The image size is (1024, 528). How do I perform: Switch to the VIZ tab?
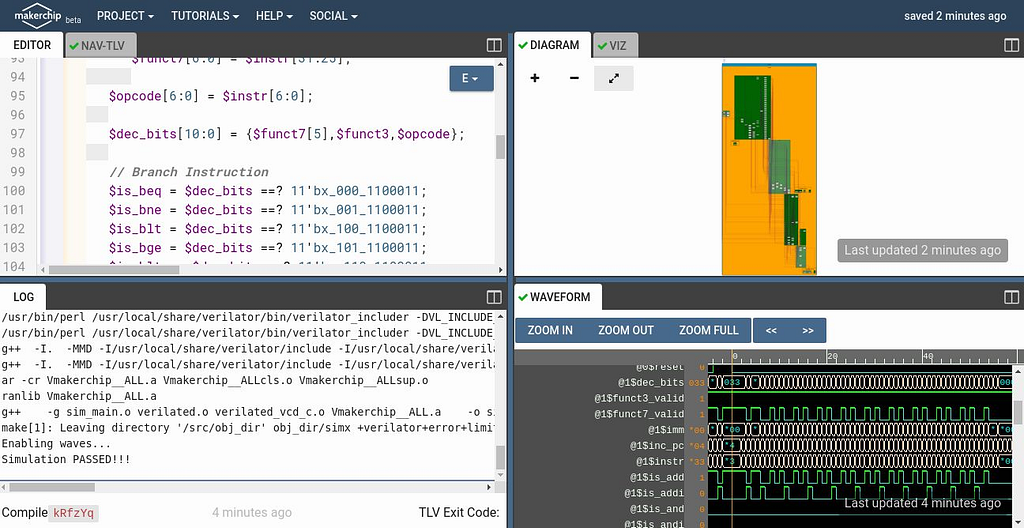(x=615, y=46)
